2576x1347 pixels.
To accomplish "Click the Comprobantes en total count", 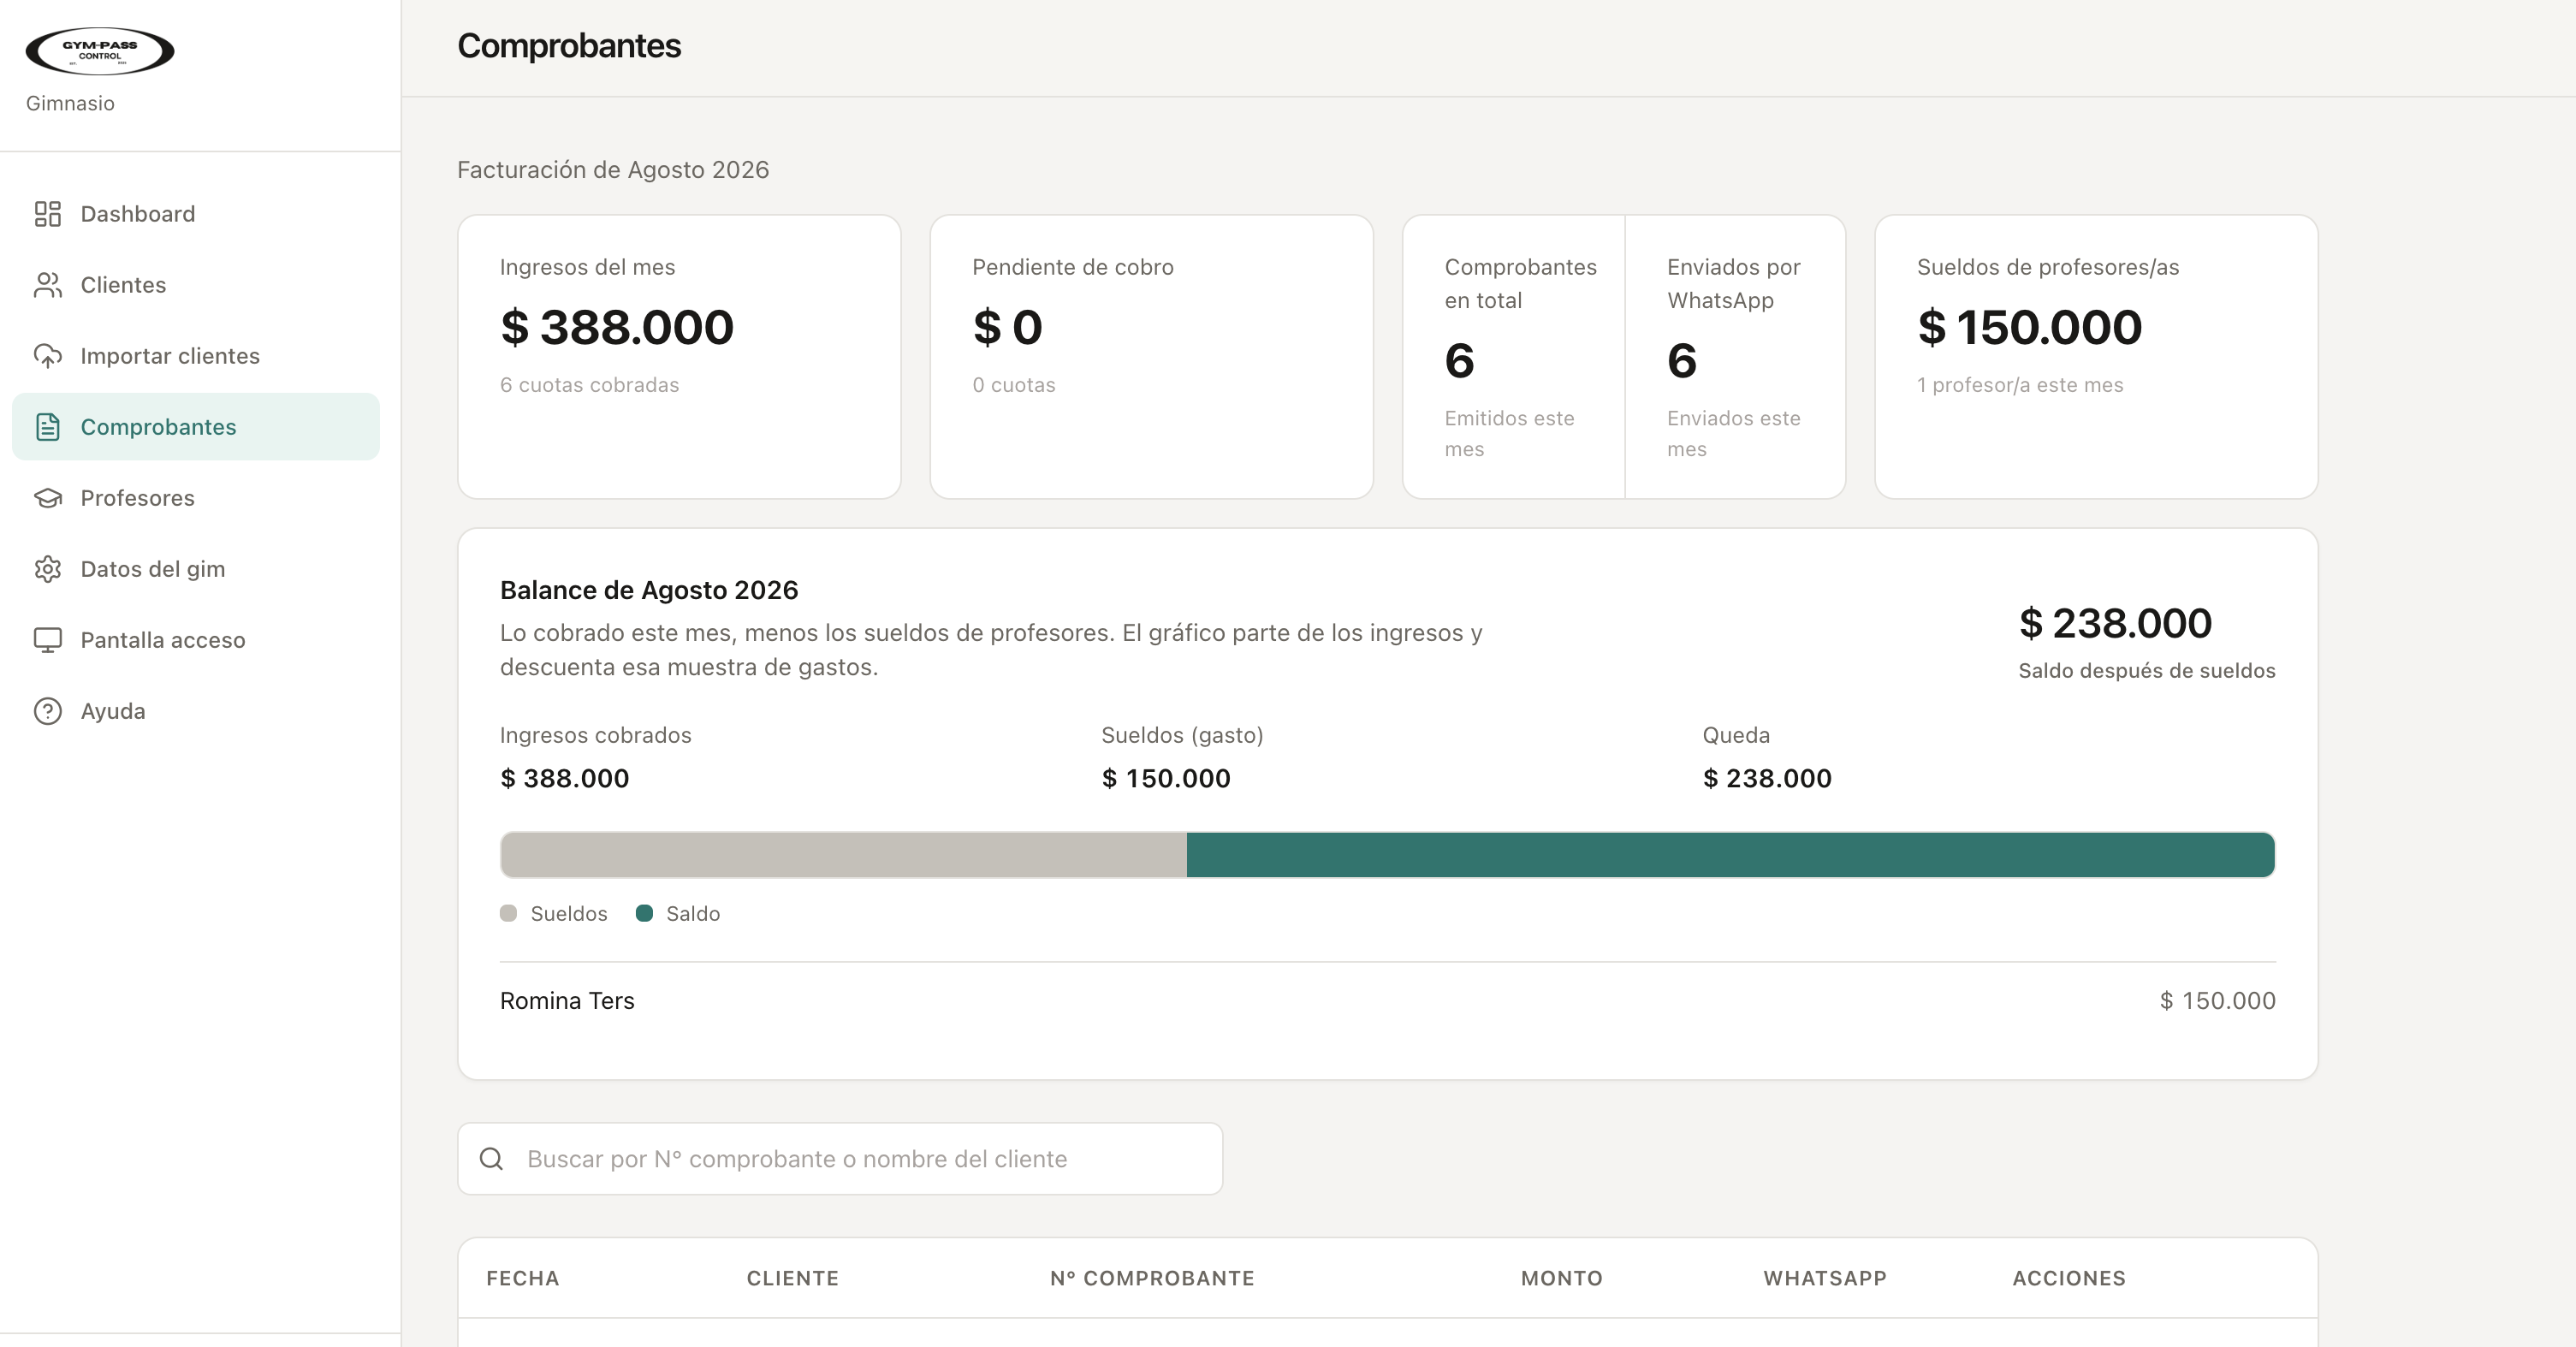I will pos(1459,361).
